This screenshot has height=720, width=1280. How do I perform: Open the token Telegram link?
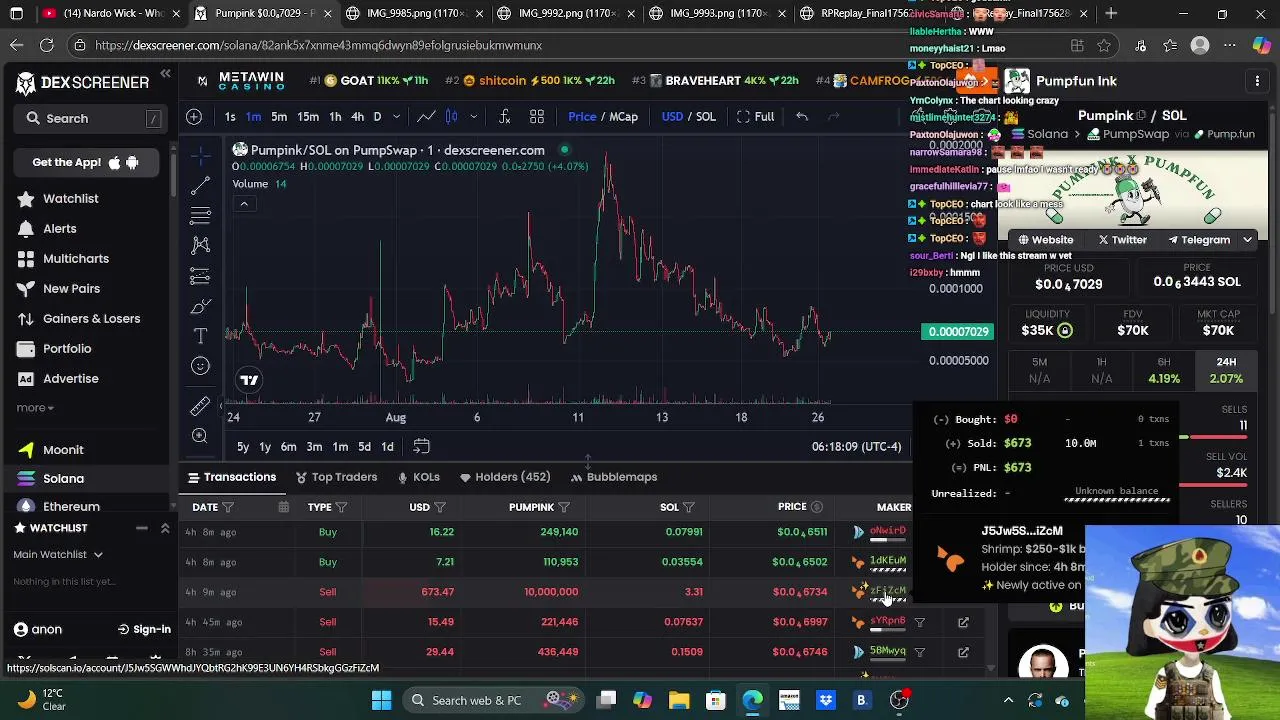click(1198, 240)
